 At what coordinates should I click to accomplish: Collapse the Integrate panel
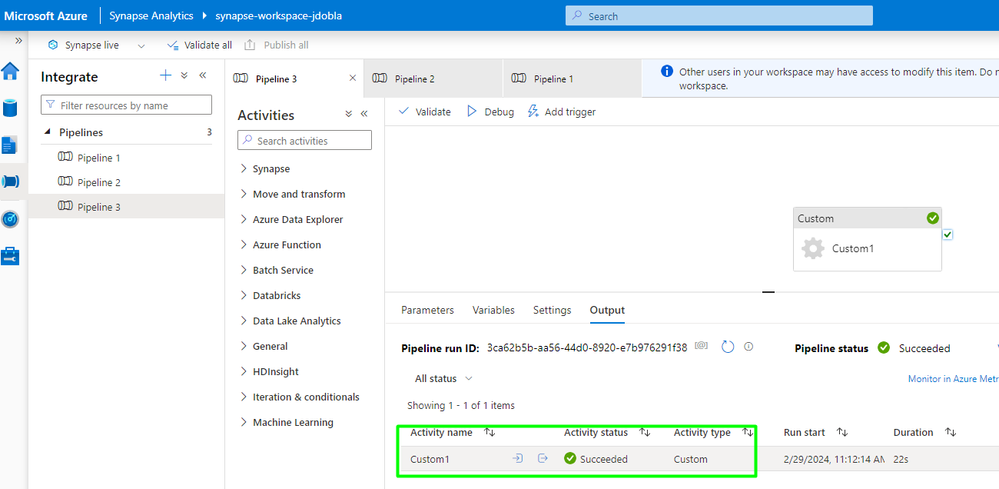coord(203,76)
